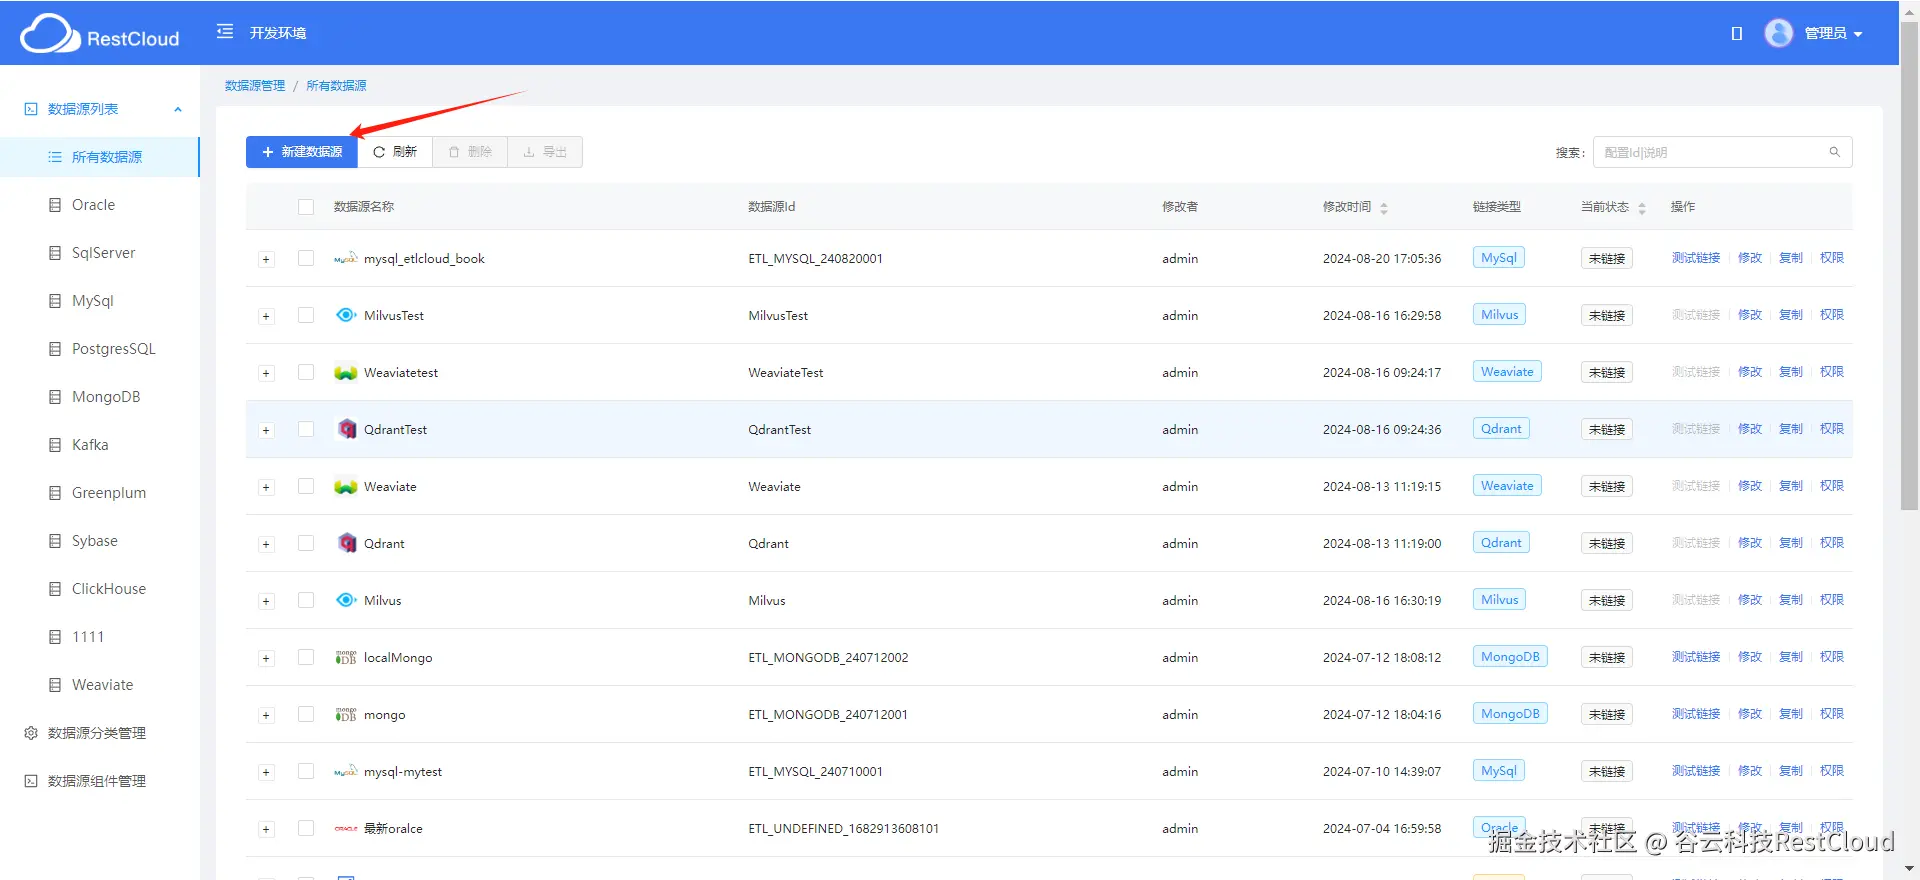Check the QdrantTest row checkbox
Viewport: 1920px width, 880px height.
point(306,429)
